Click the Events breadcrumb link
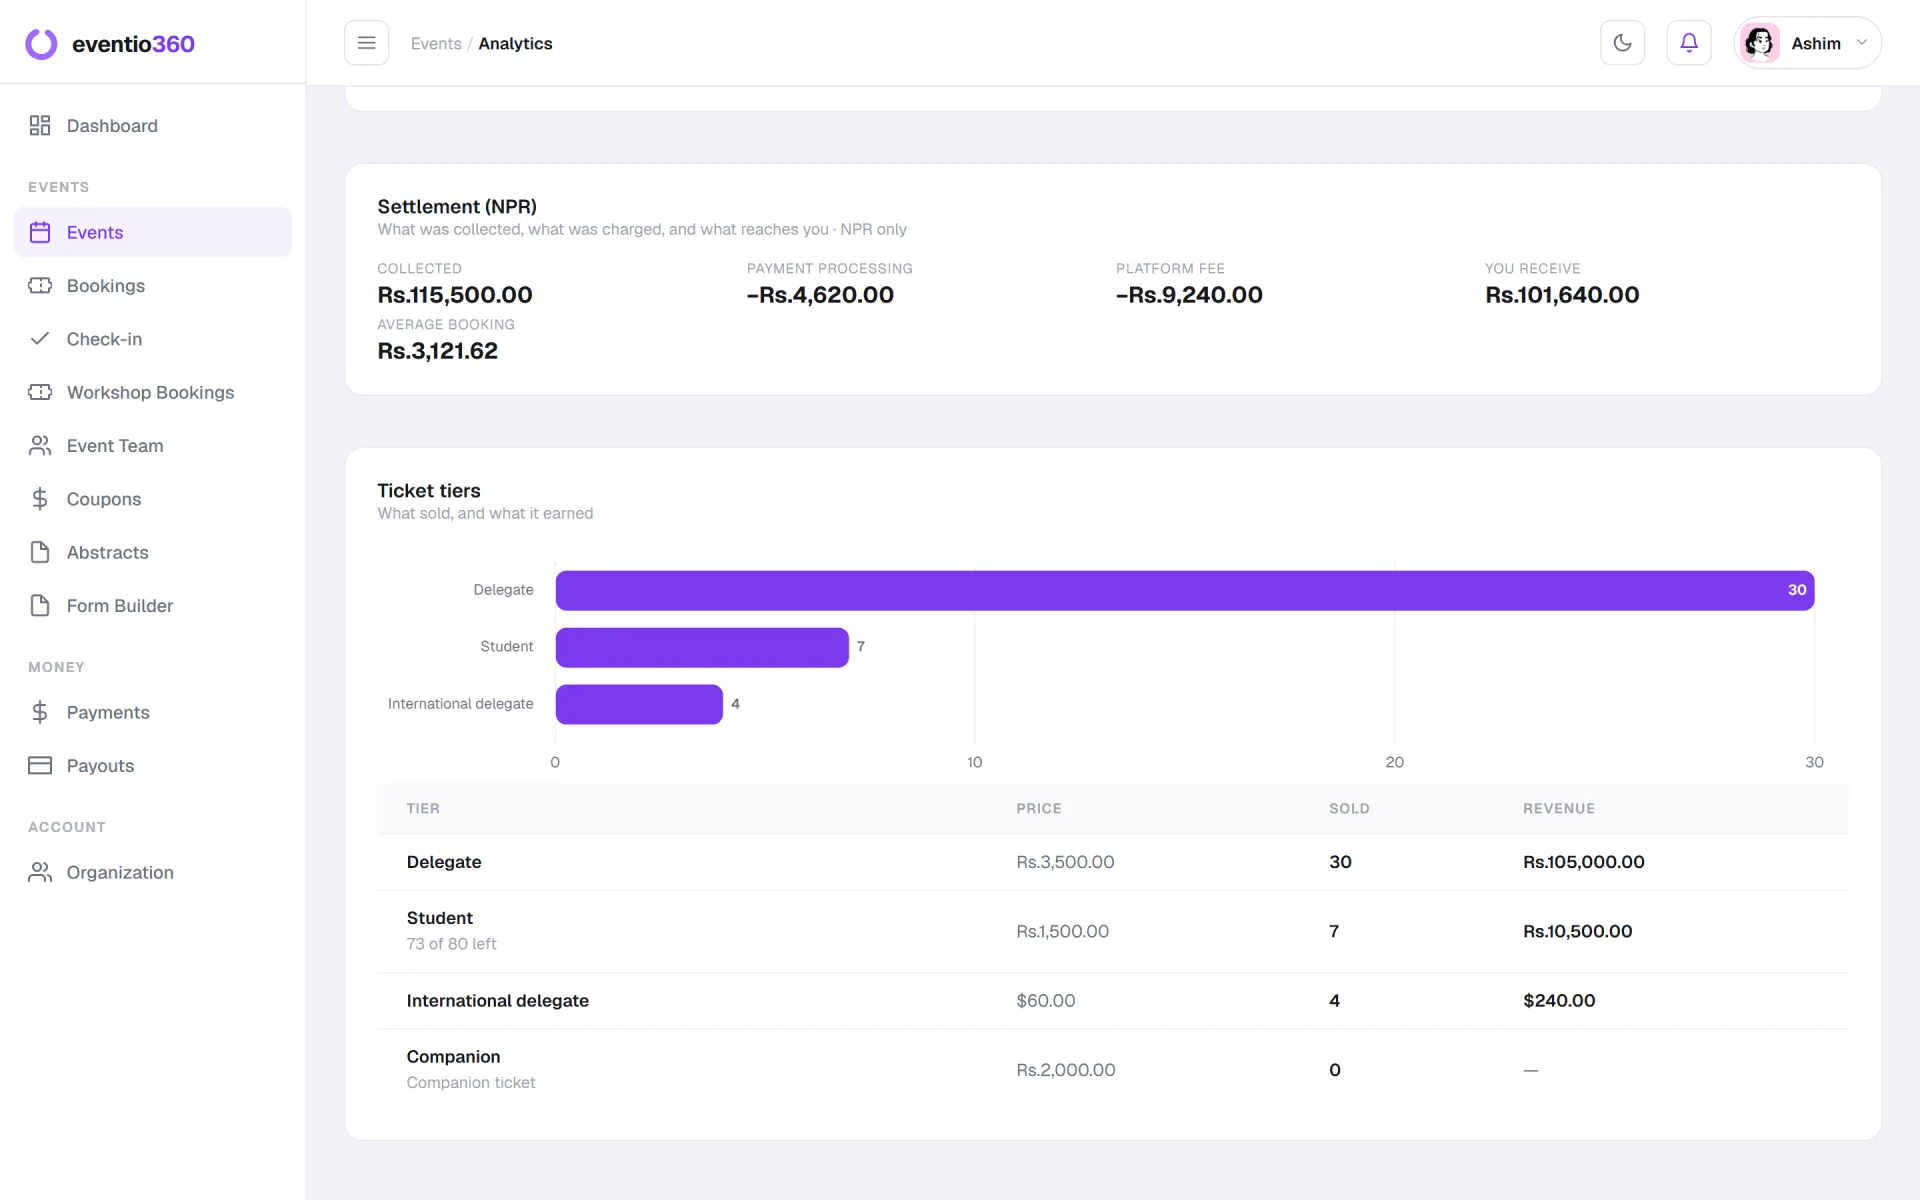Screen dimensions: 1920x1200 coord(436,43)
